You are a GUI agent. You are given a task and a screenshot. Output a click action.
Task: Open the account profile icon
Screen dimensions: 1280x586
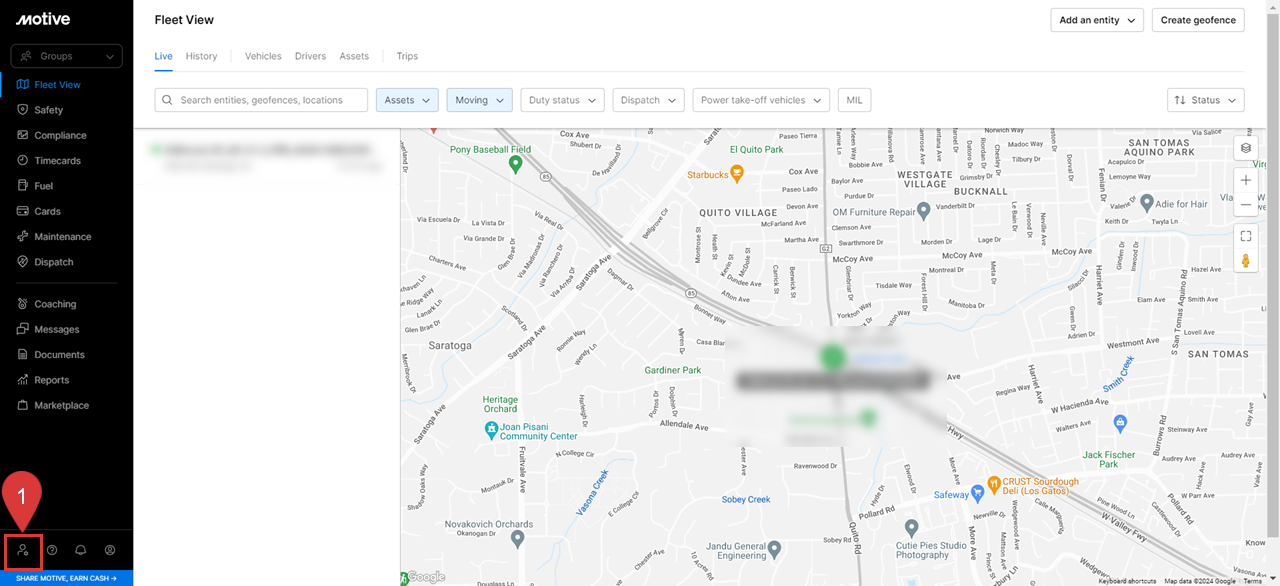point(109,550)
